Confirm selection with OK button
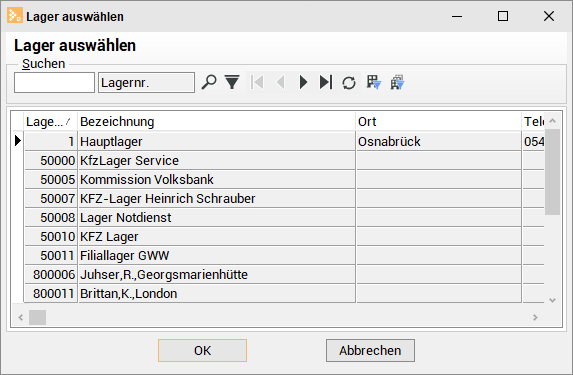This screenshot has height=375, width=573. pos(202,351)
